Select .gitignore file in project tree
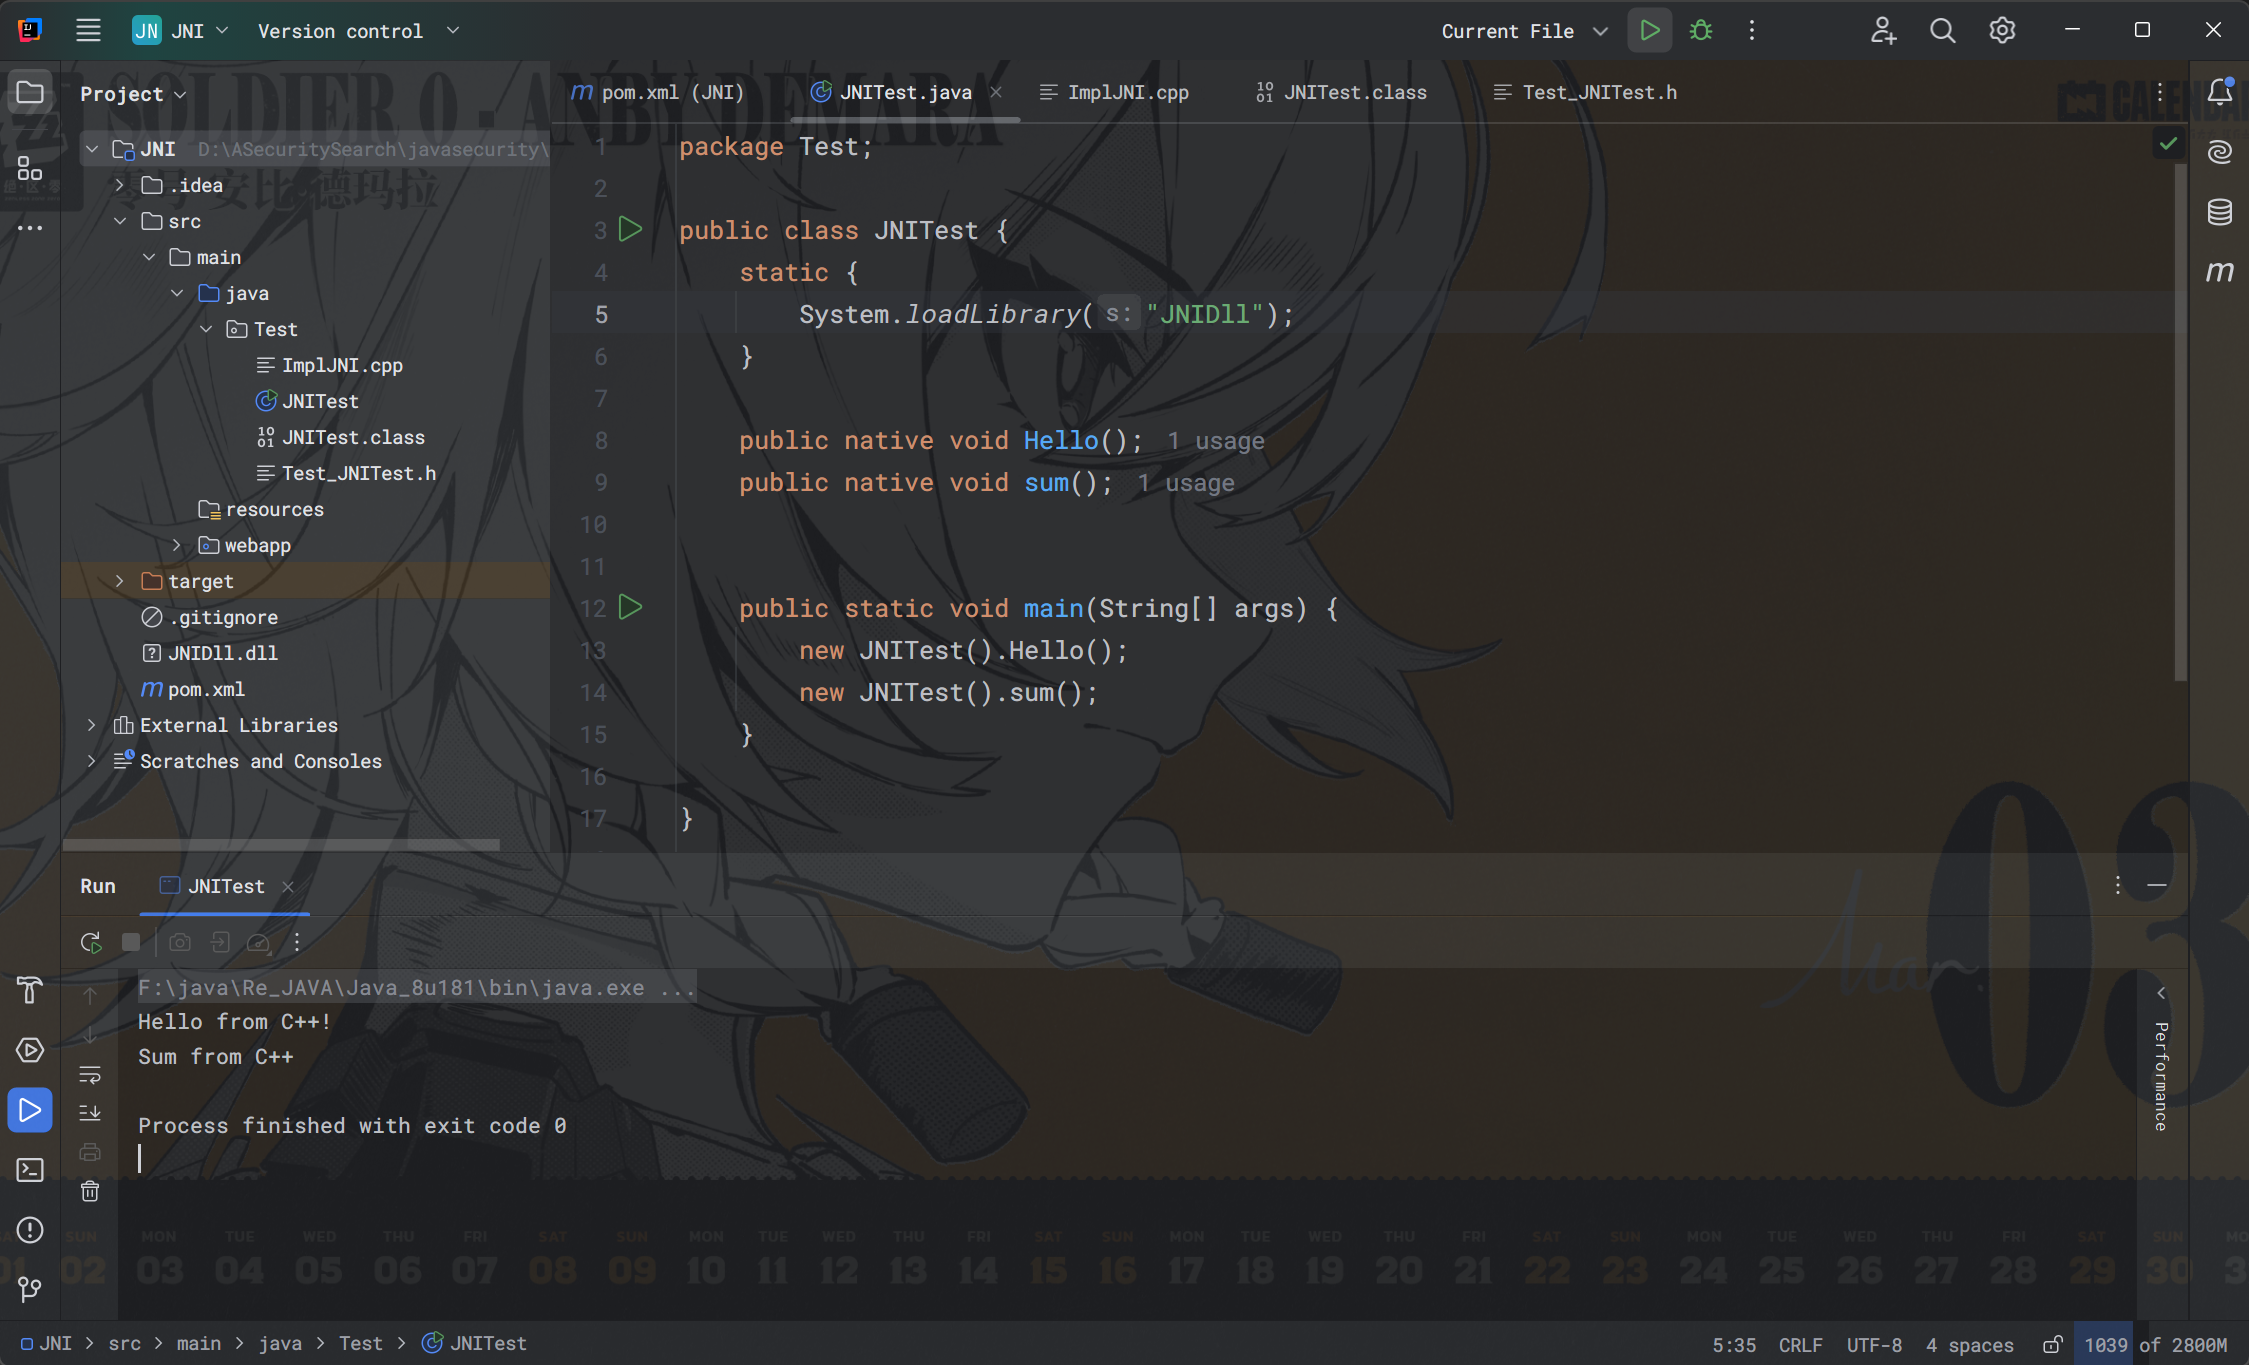The image size is (2249, 1365). [224, 618]
